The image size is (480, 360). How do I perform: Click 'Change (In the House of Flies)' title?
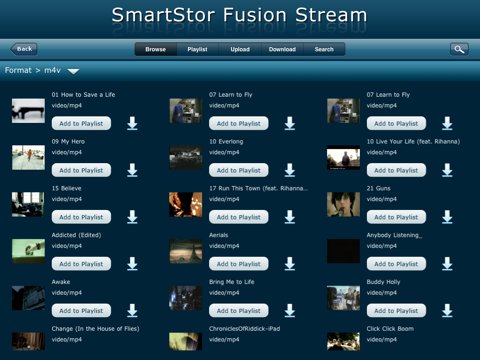click(95, 329)
